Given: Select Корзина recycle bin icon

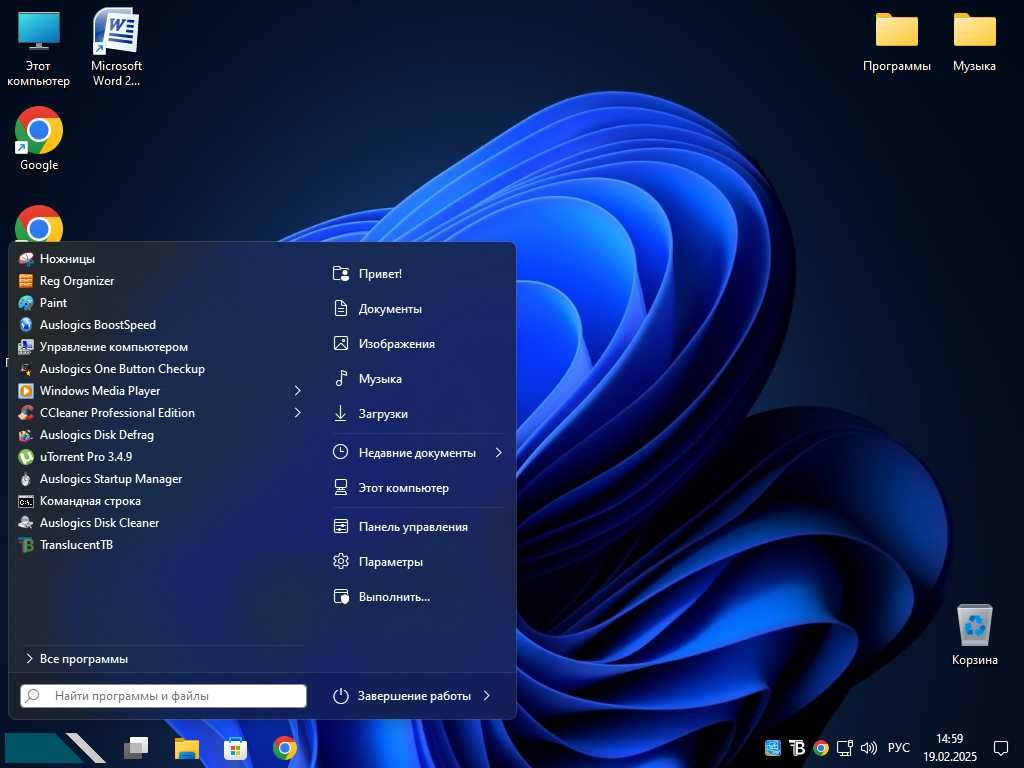Looking at the screenshot, I should (x=974, y=635).
